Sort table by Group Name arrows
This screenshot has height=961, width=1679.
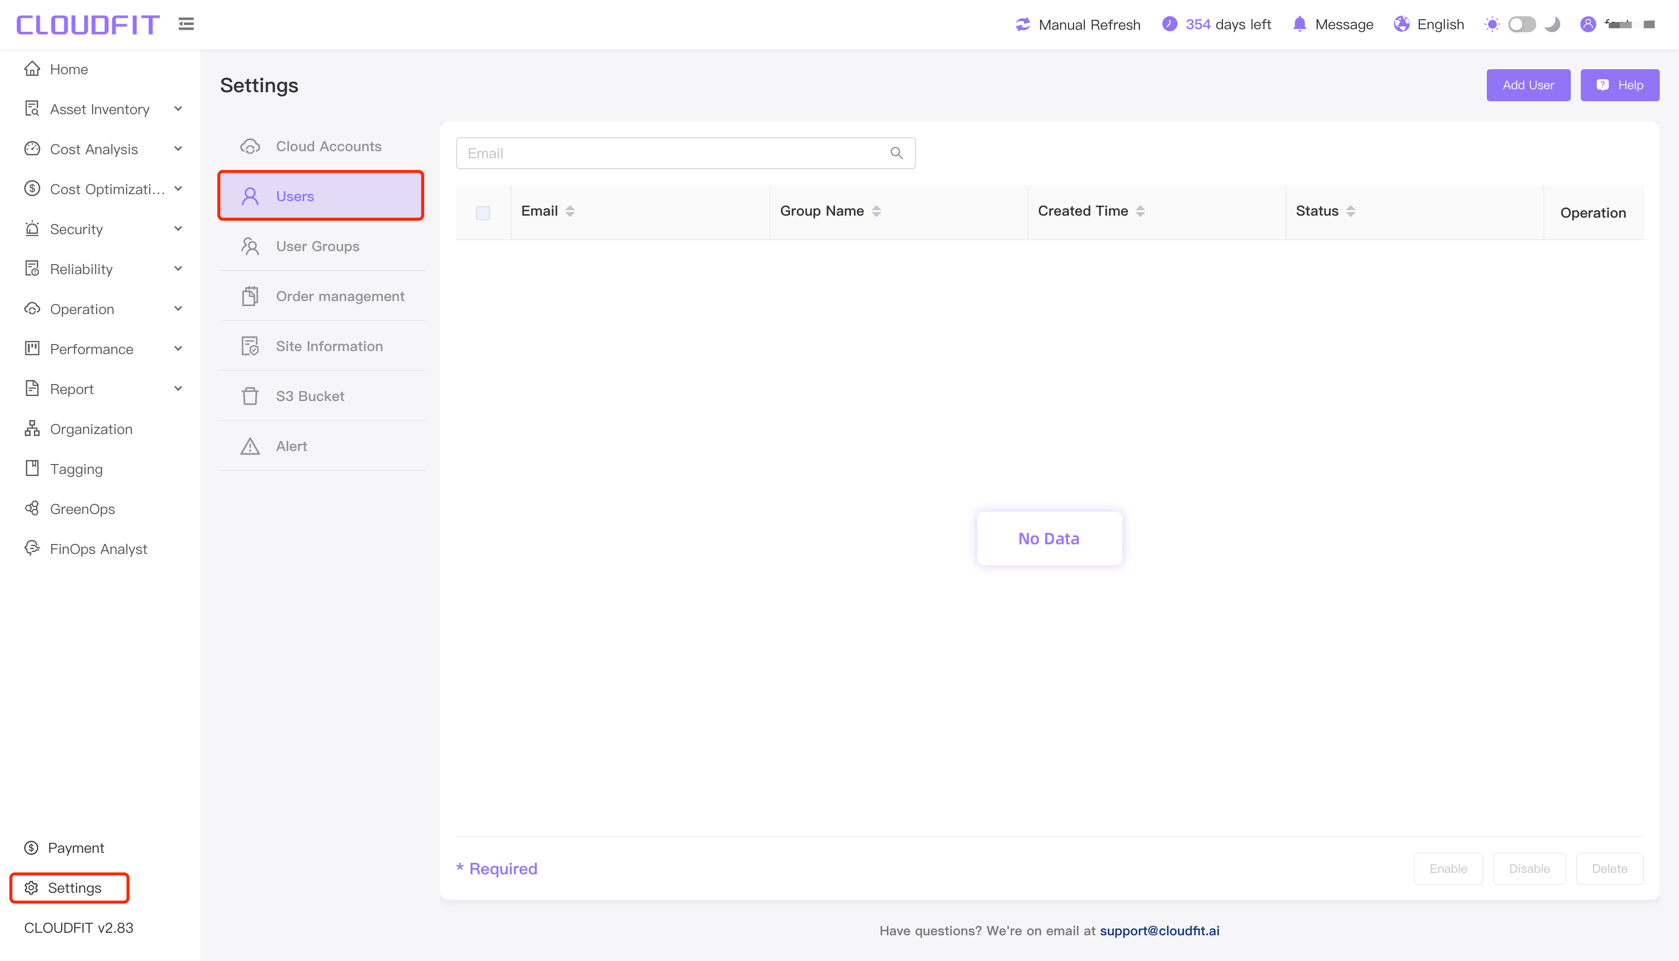point(876,211)
